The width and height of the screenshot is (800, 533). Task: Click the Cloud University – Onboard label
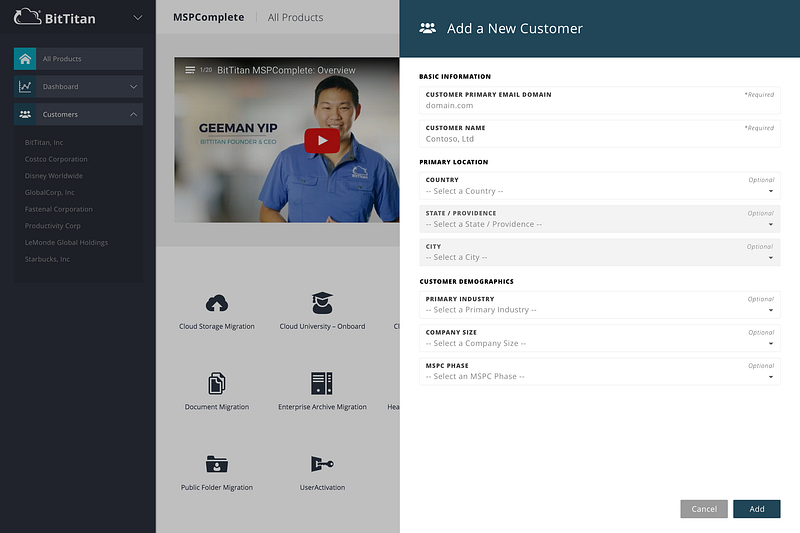point(322,326)
